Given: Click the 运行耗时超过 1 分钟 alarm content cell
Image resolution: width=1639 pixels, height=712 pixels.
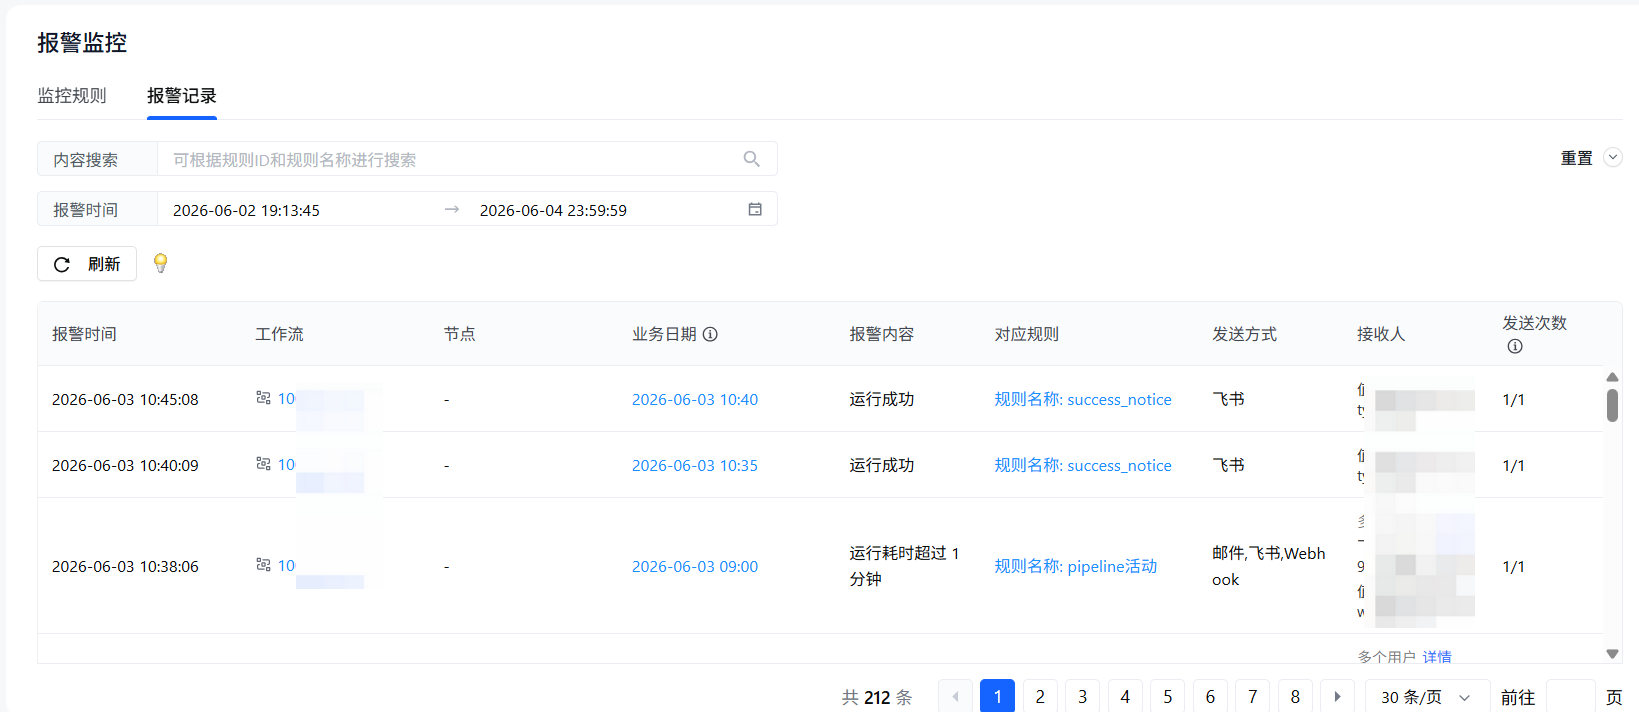Looking at the screenshot, I should click(x=904, y=566).
